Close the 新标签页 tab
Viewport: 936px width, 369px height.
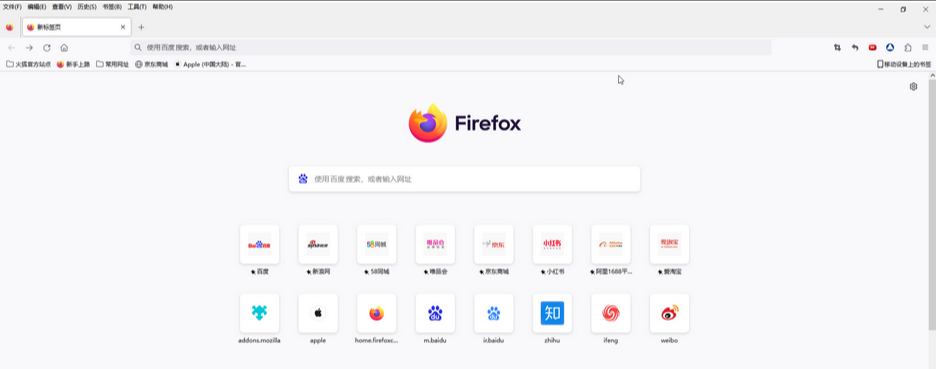[x=123, y=27]
